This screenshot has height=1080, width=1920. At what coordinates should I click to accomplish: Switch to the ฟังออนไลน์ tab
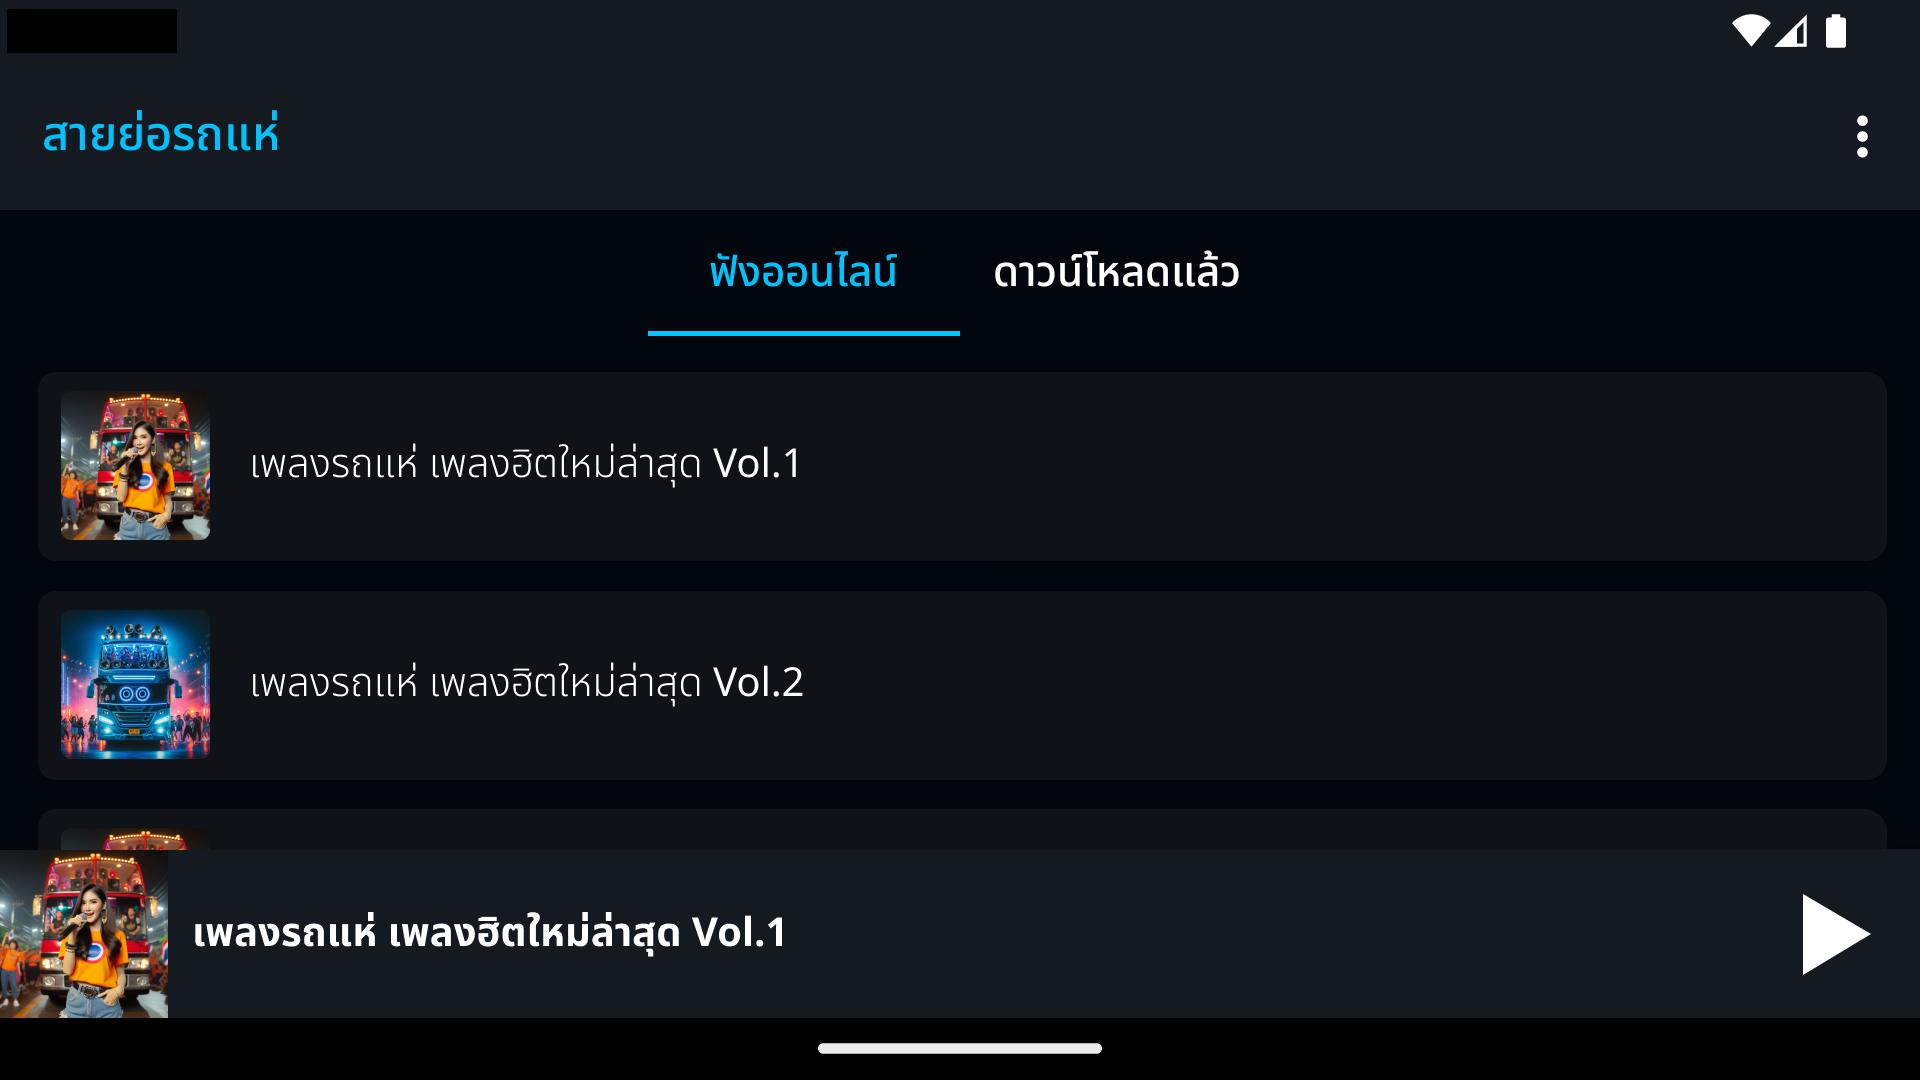pos(803,272)
